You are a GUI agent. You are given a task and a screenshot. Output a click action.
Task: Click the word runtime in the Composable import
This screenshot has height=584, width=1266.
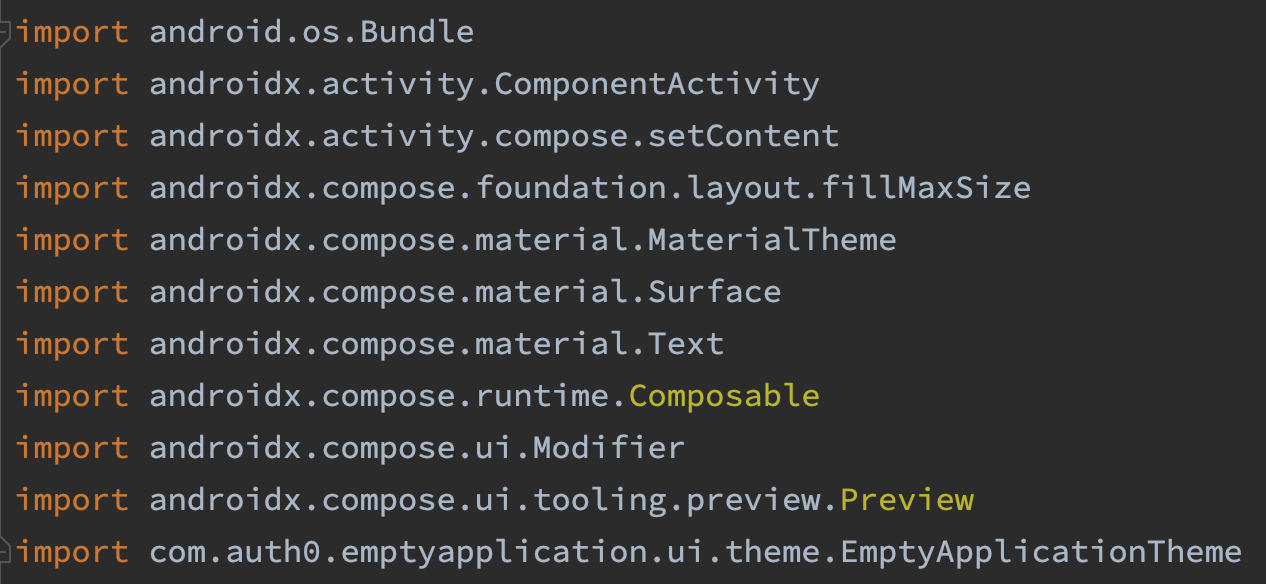pos(542,396)
